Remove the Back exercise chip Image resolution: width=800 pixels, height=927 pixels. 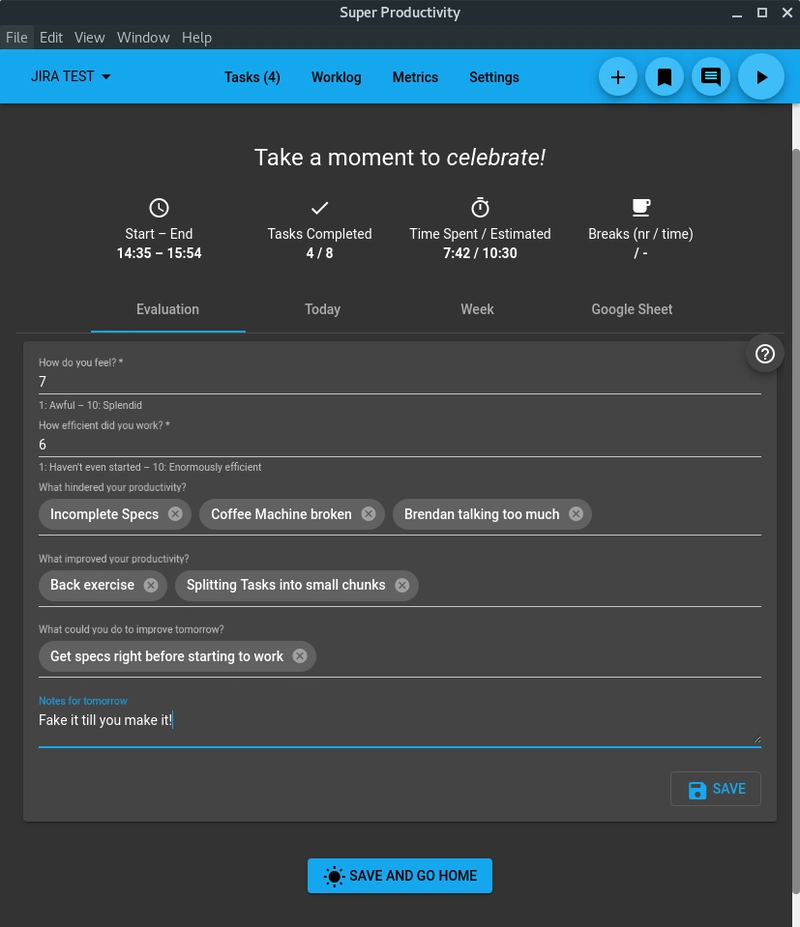pyautogui.click(x=151, y=585)
